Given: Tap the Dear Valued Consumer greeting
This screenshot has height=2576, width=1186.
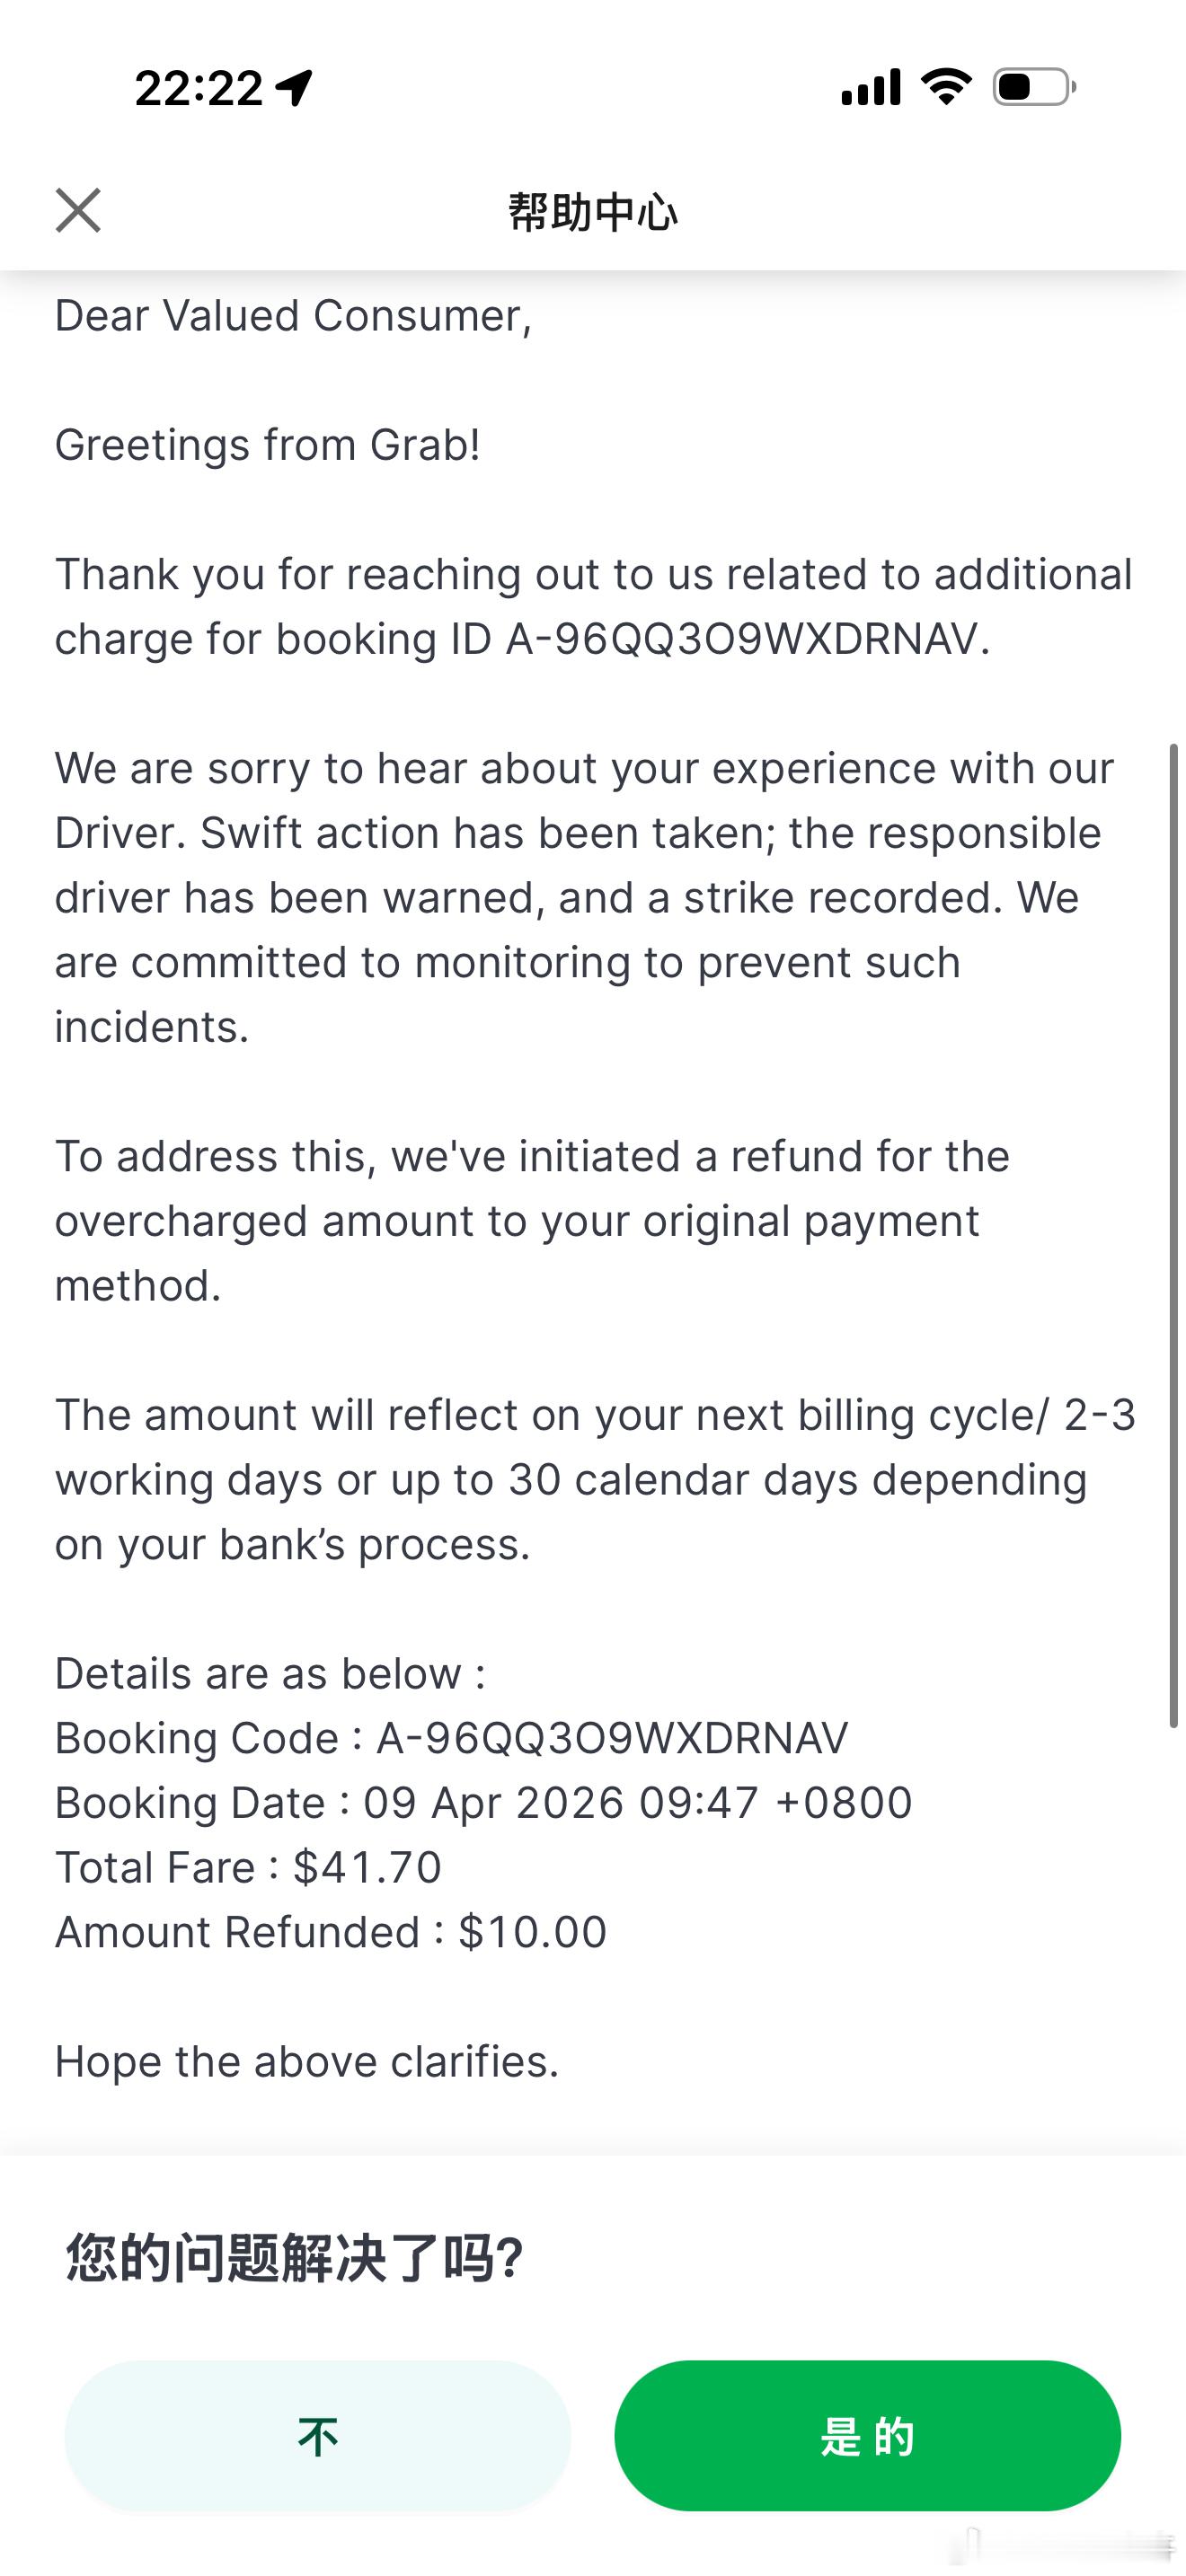Looking at the screenshot, I should 293,316.
